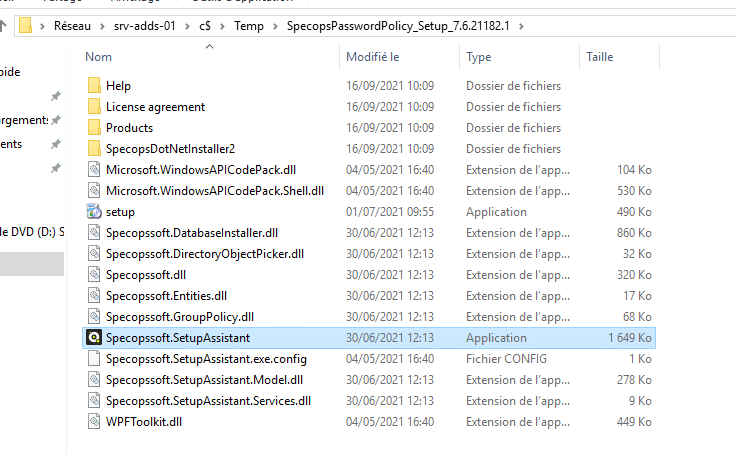736x454 pixels.
Task: Click the Specopssoft.SetupAssistant.Services.dll file icon
Action: (94, 401)
